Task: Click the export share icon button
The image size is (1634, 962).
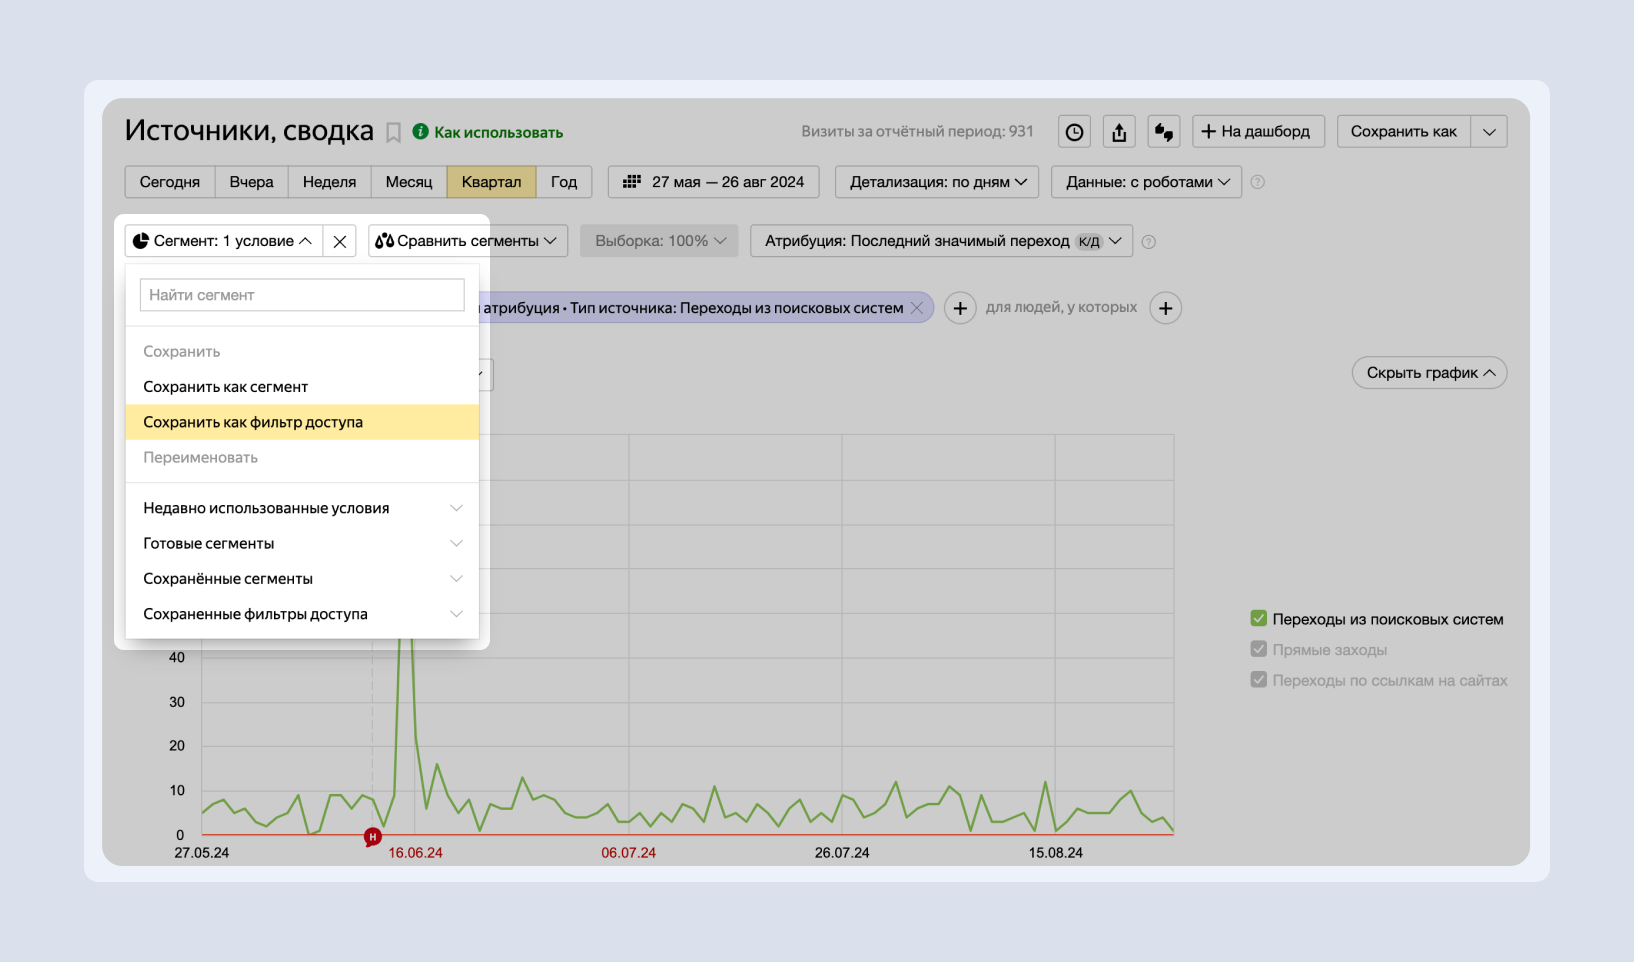Action: [1119, 132]
